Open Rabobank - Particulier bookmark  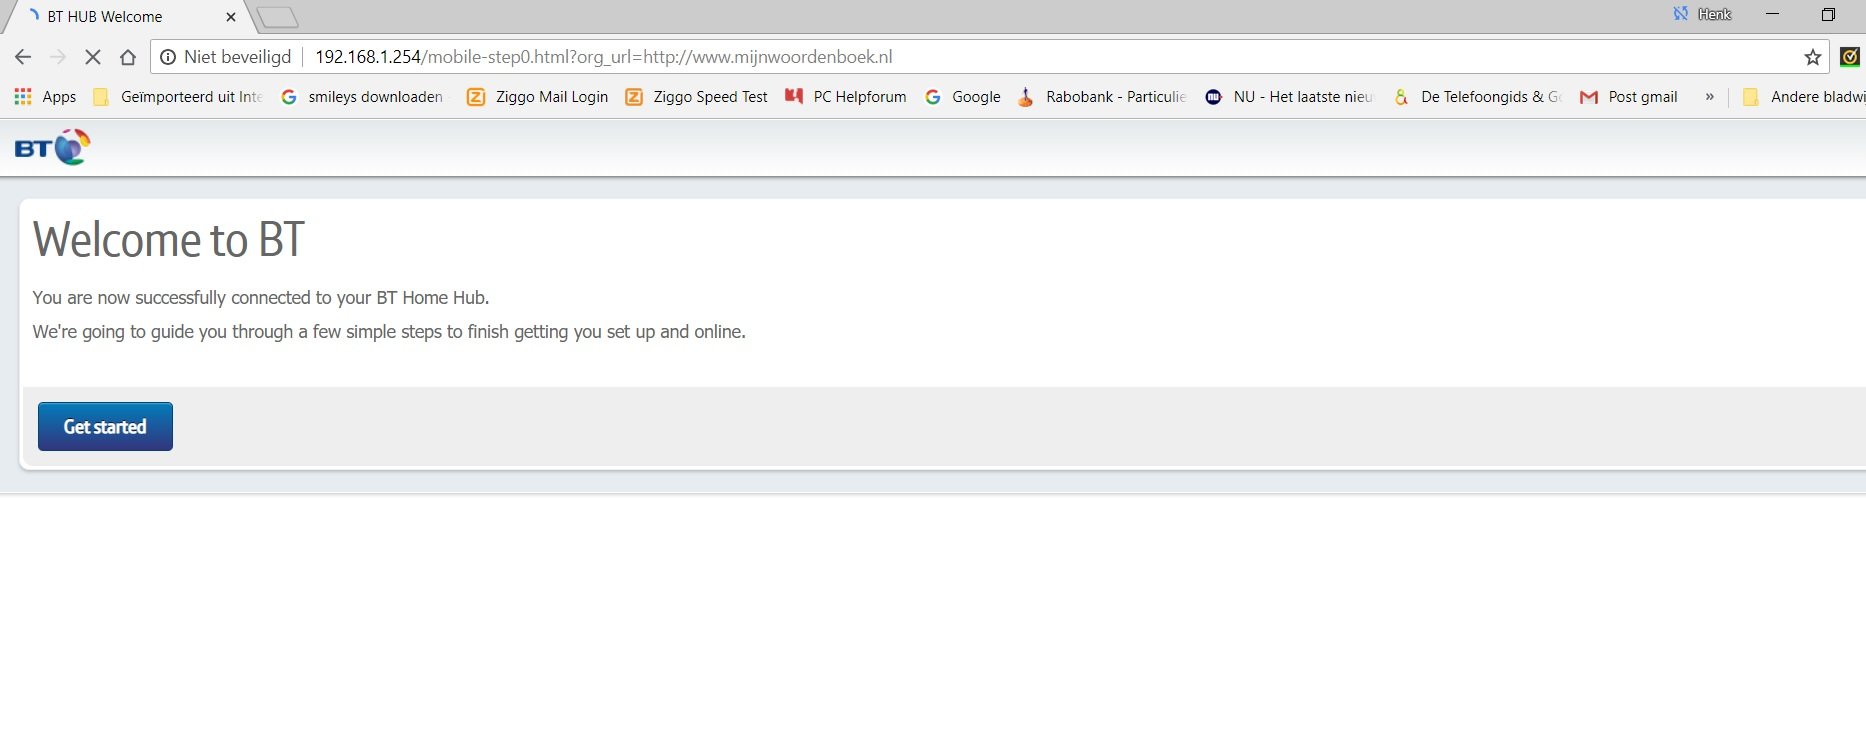[x=1102, y=97]
